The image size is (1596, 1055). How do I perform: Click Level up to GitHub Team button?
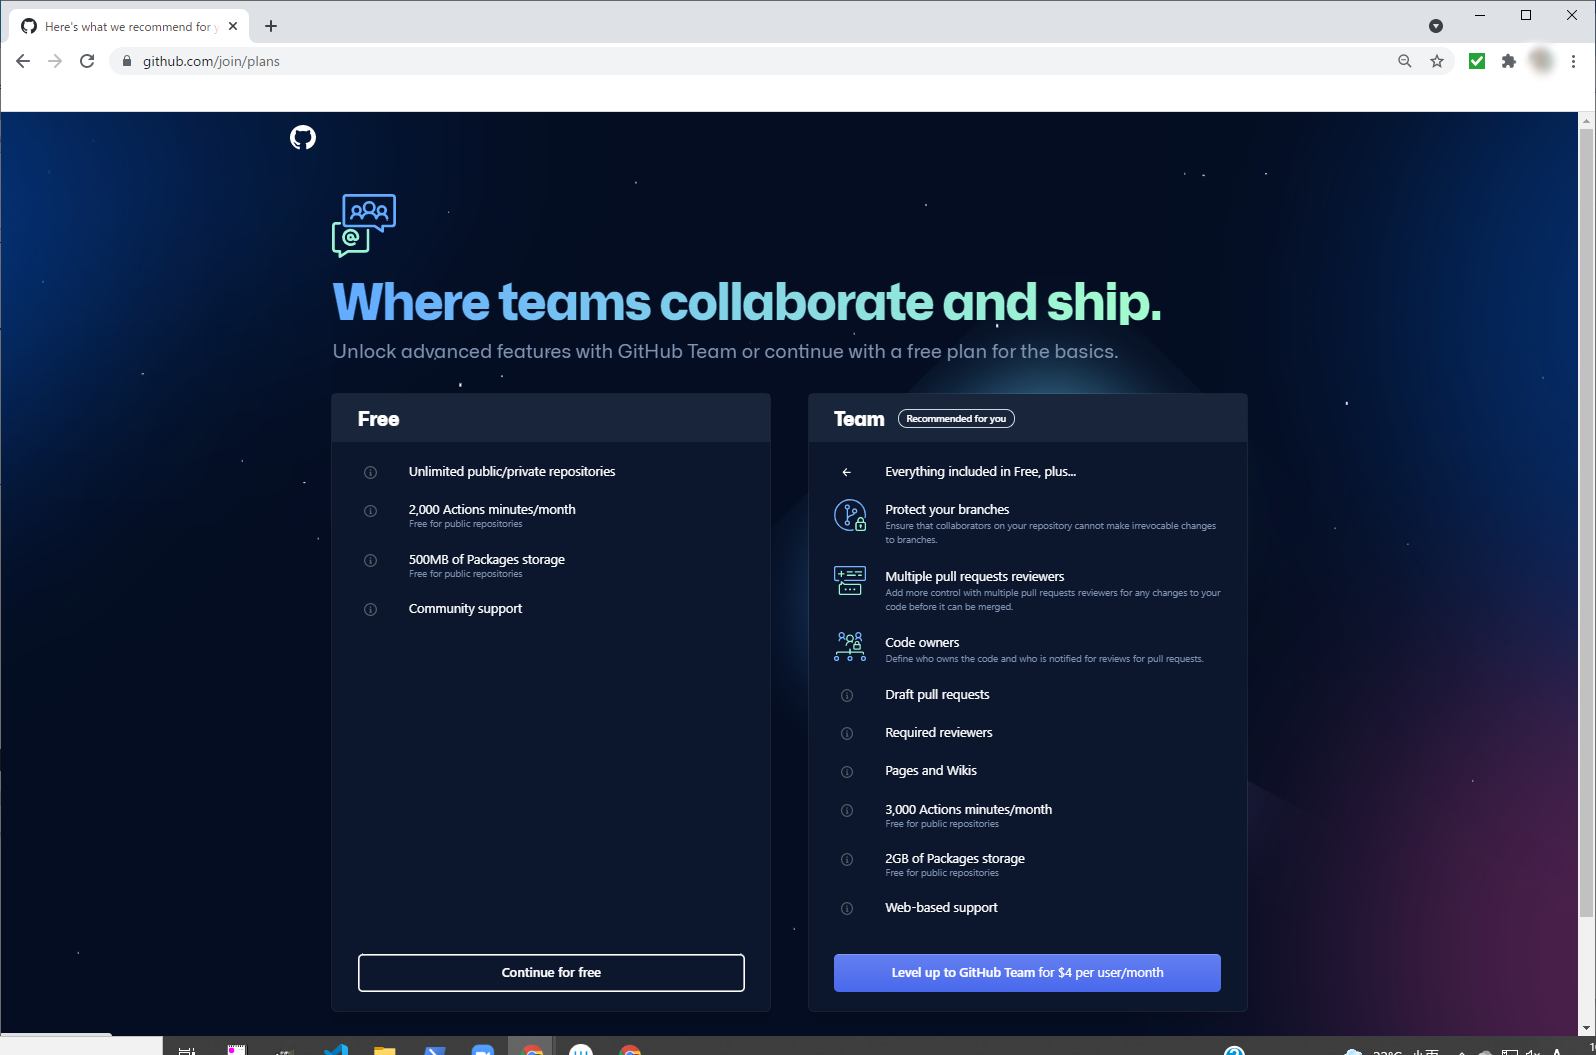1027,973
